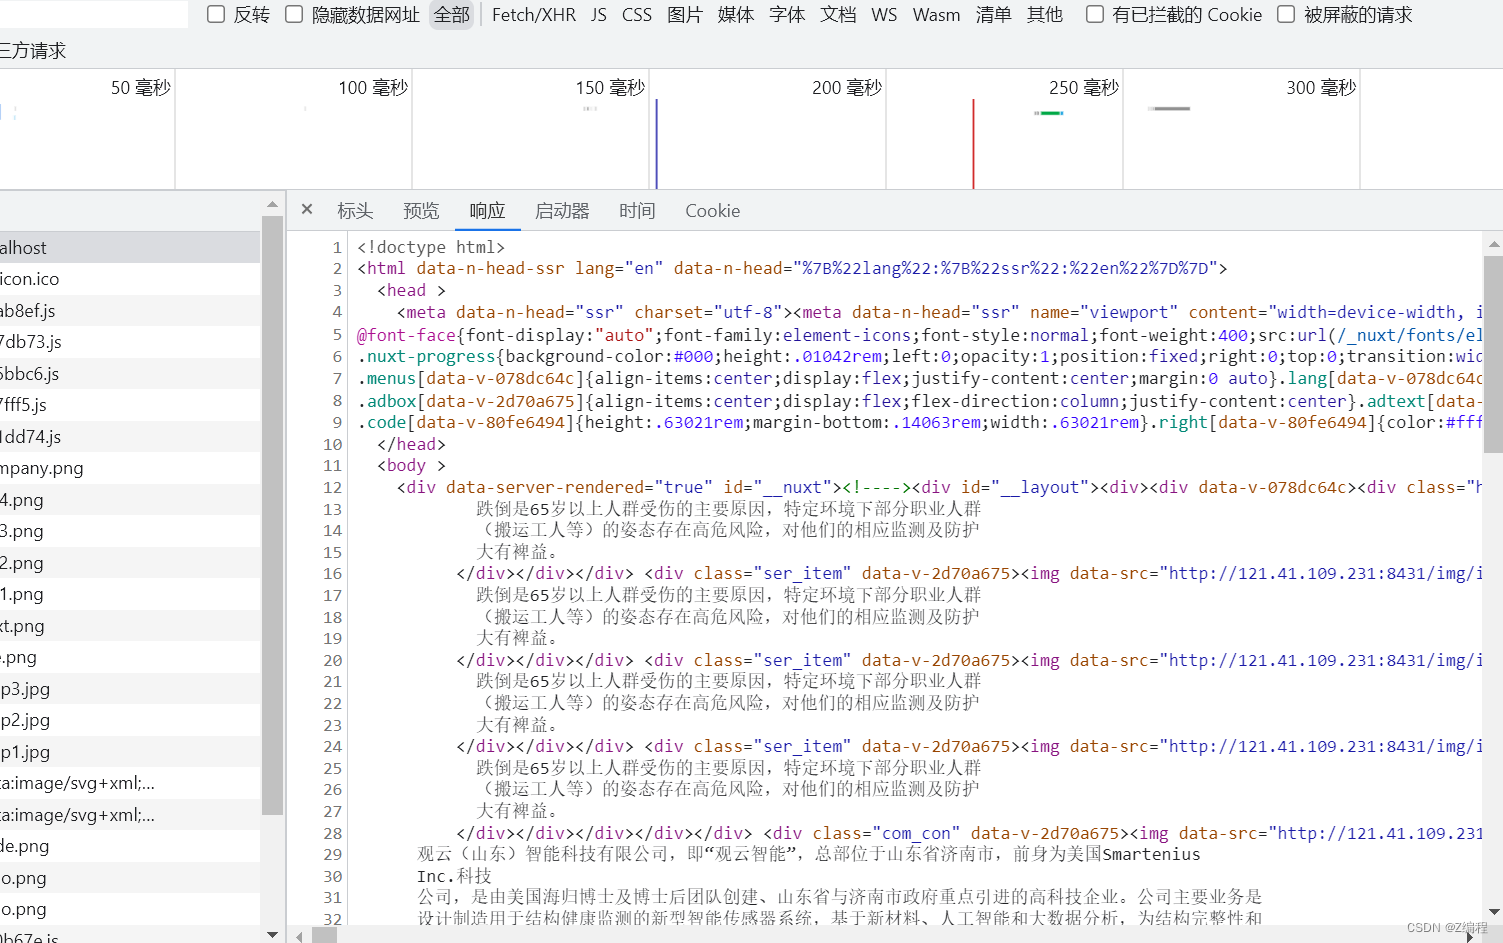Select the 2.png request row

click(130, 562)
